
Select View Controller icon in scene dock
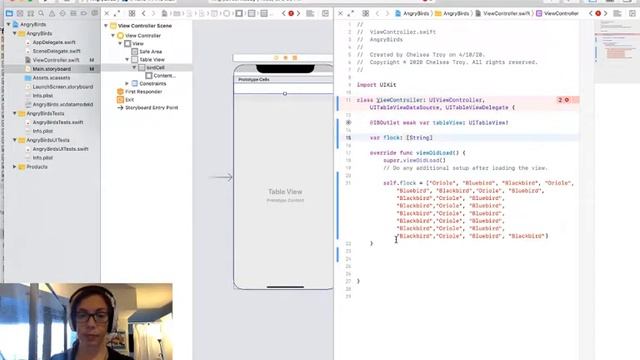click(x=276, y=58)
